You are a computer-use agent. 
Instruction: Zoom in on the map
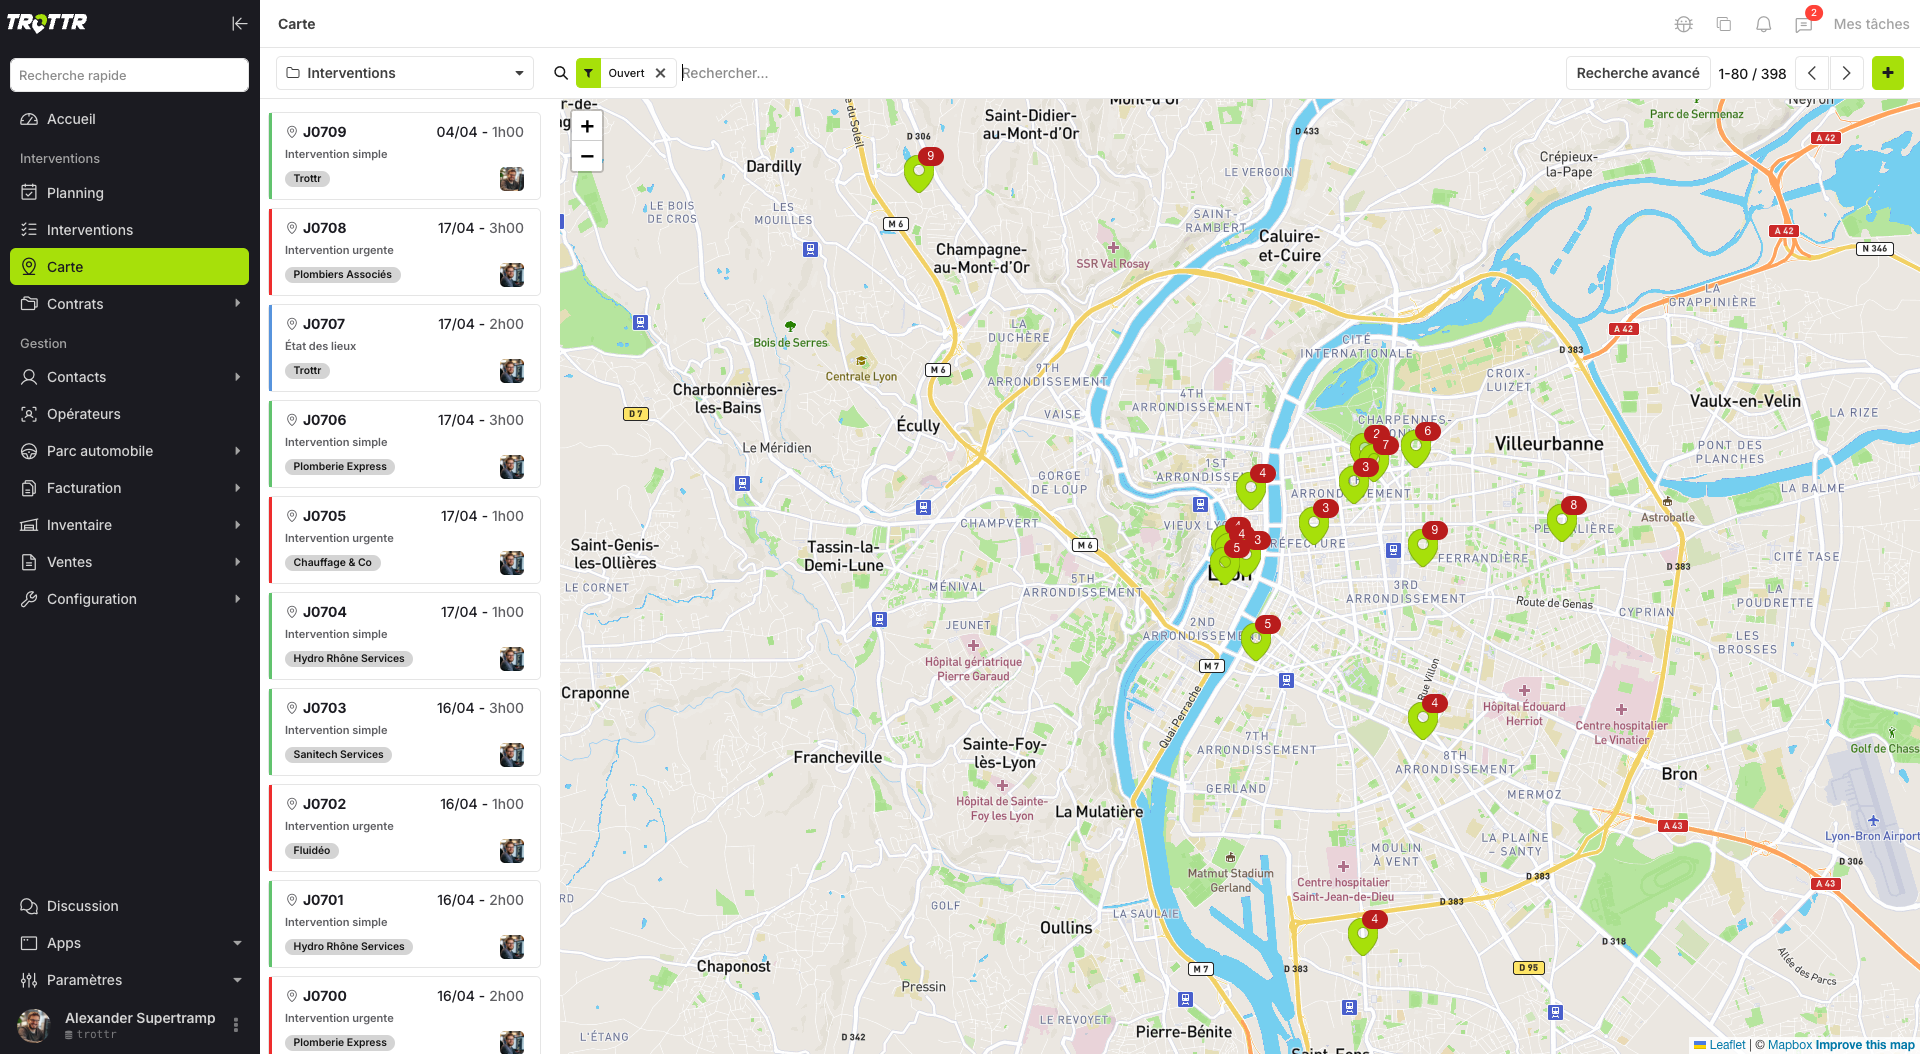(x=587, y=127)
